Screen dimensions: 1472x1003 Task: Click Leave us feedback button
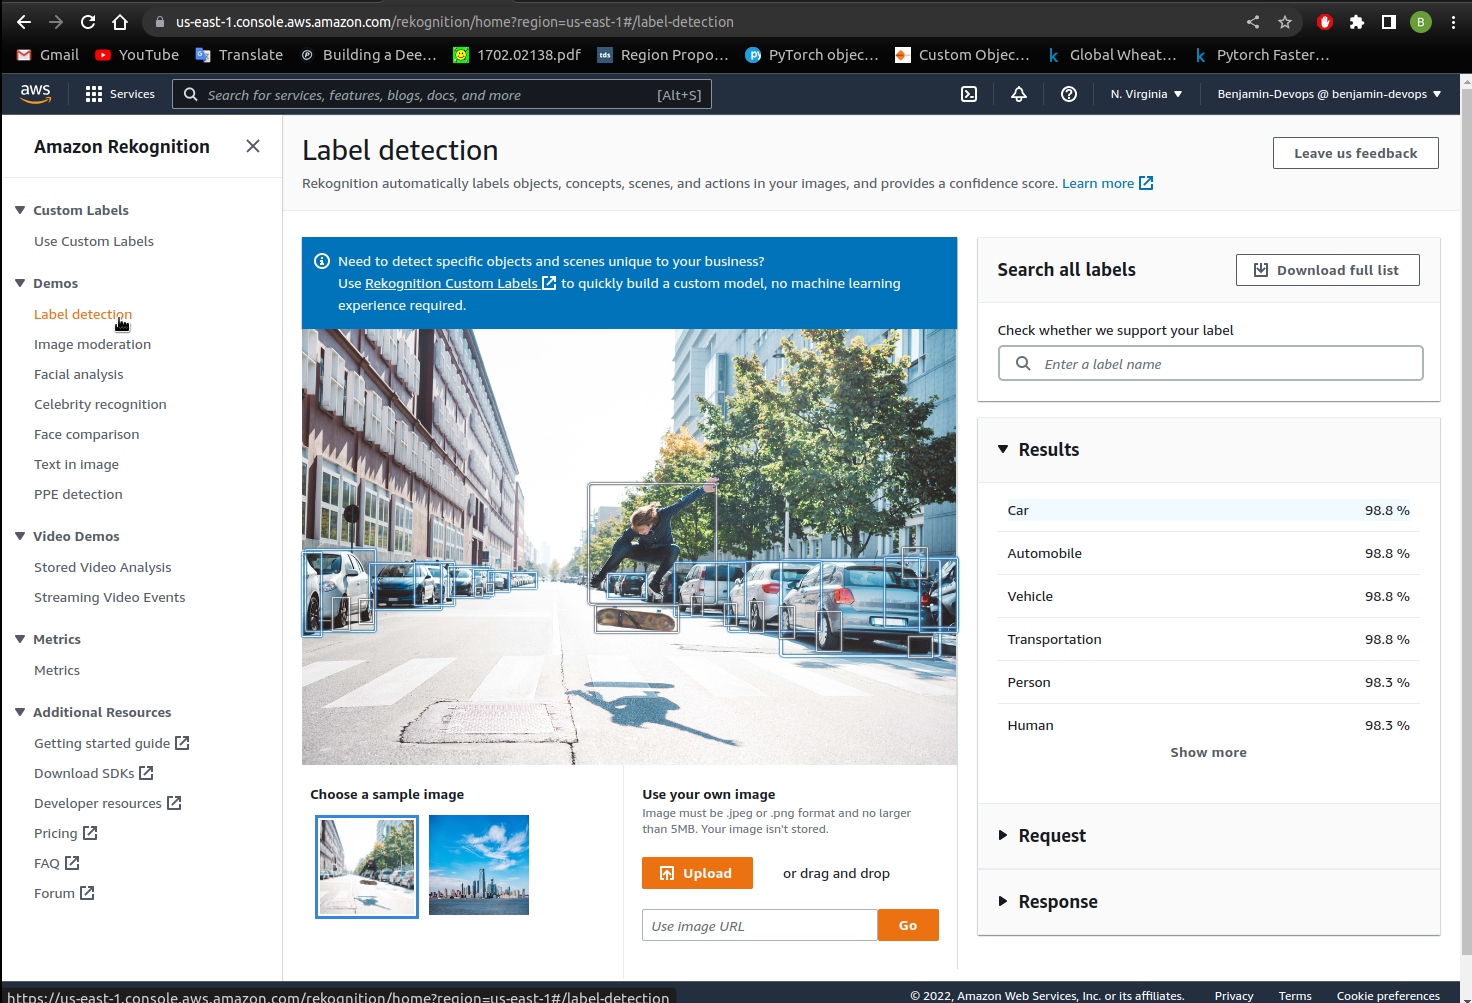[1355, 153]
